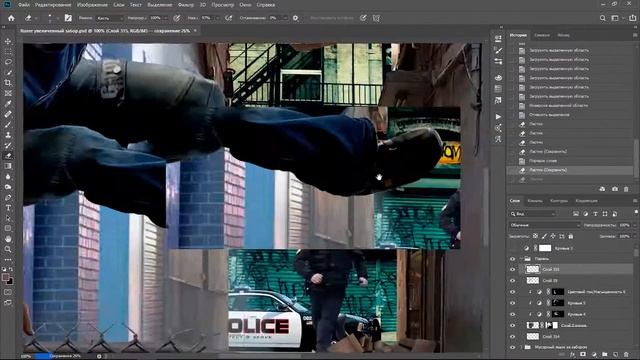Click the share icon at top right

tap(633, 18)
